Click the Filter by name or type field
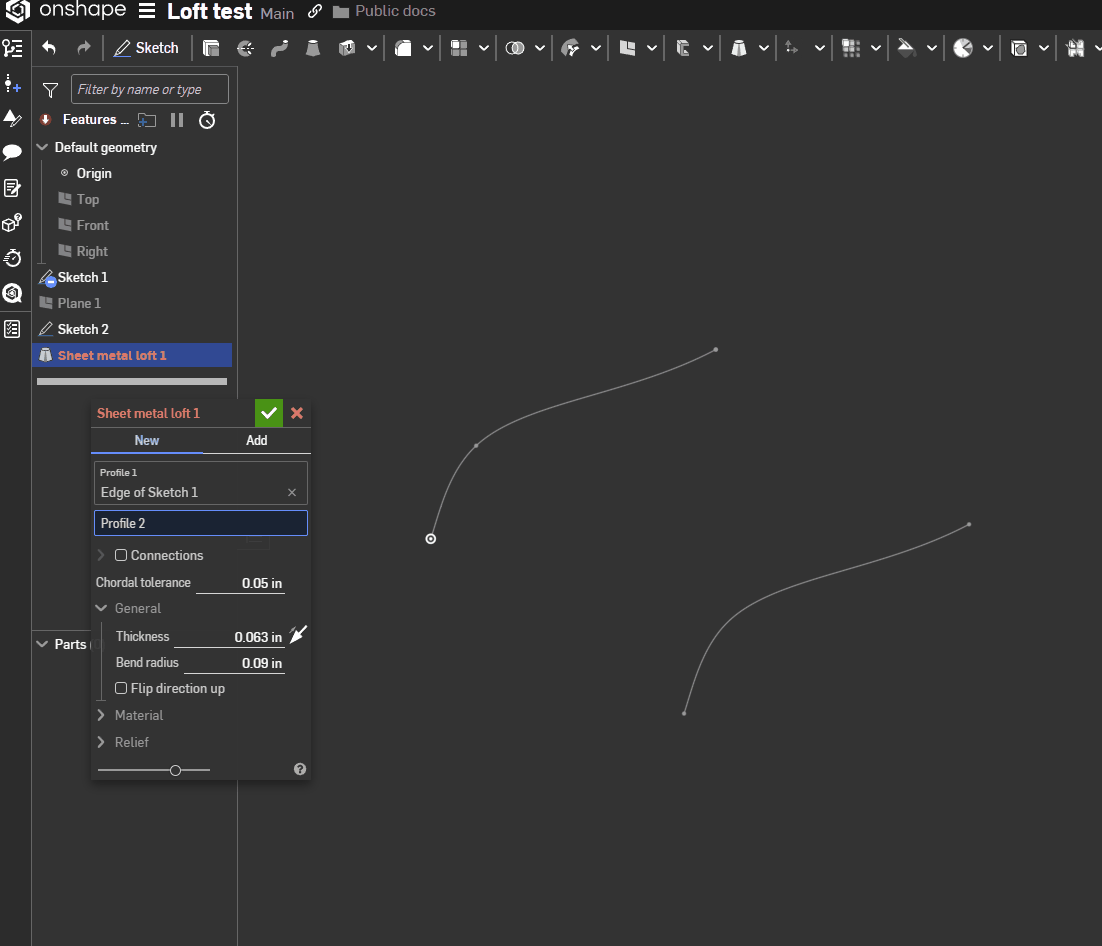 pyautogui.click(x=150, y=89)
